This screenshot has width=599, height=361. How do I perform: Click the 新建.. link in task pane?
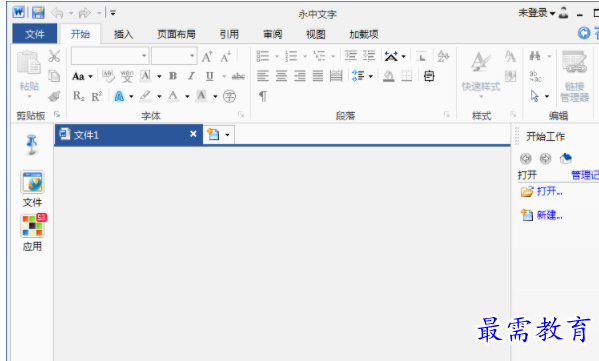click(x=550, y=215)
